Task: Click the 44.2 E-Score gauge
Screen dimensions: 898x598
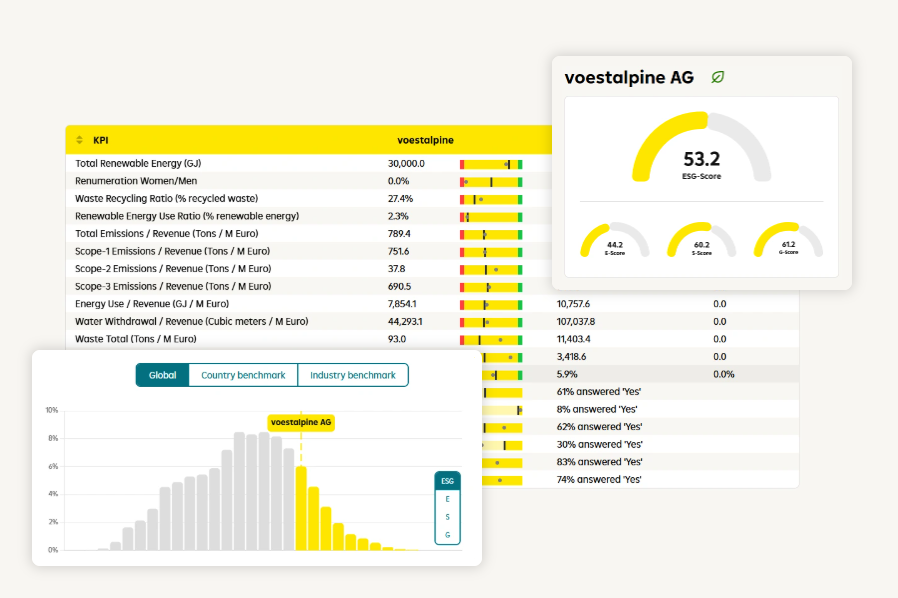Action: point(615,240)
